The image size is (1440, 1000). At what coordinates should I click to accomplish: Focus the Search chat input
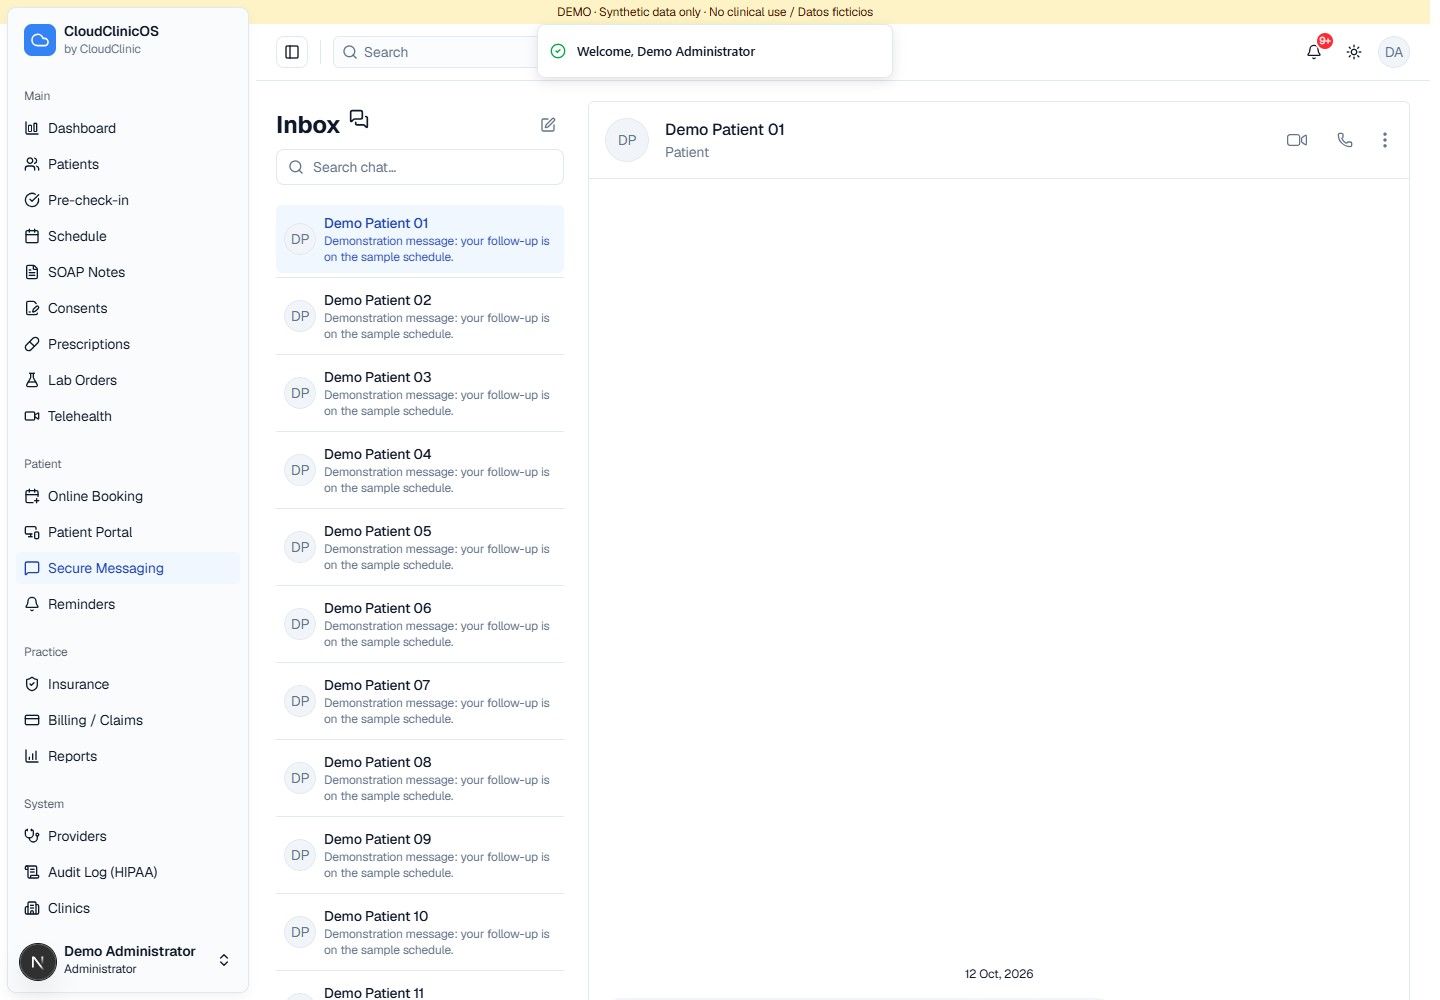(x=420, y=167)
